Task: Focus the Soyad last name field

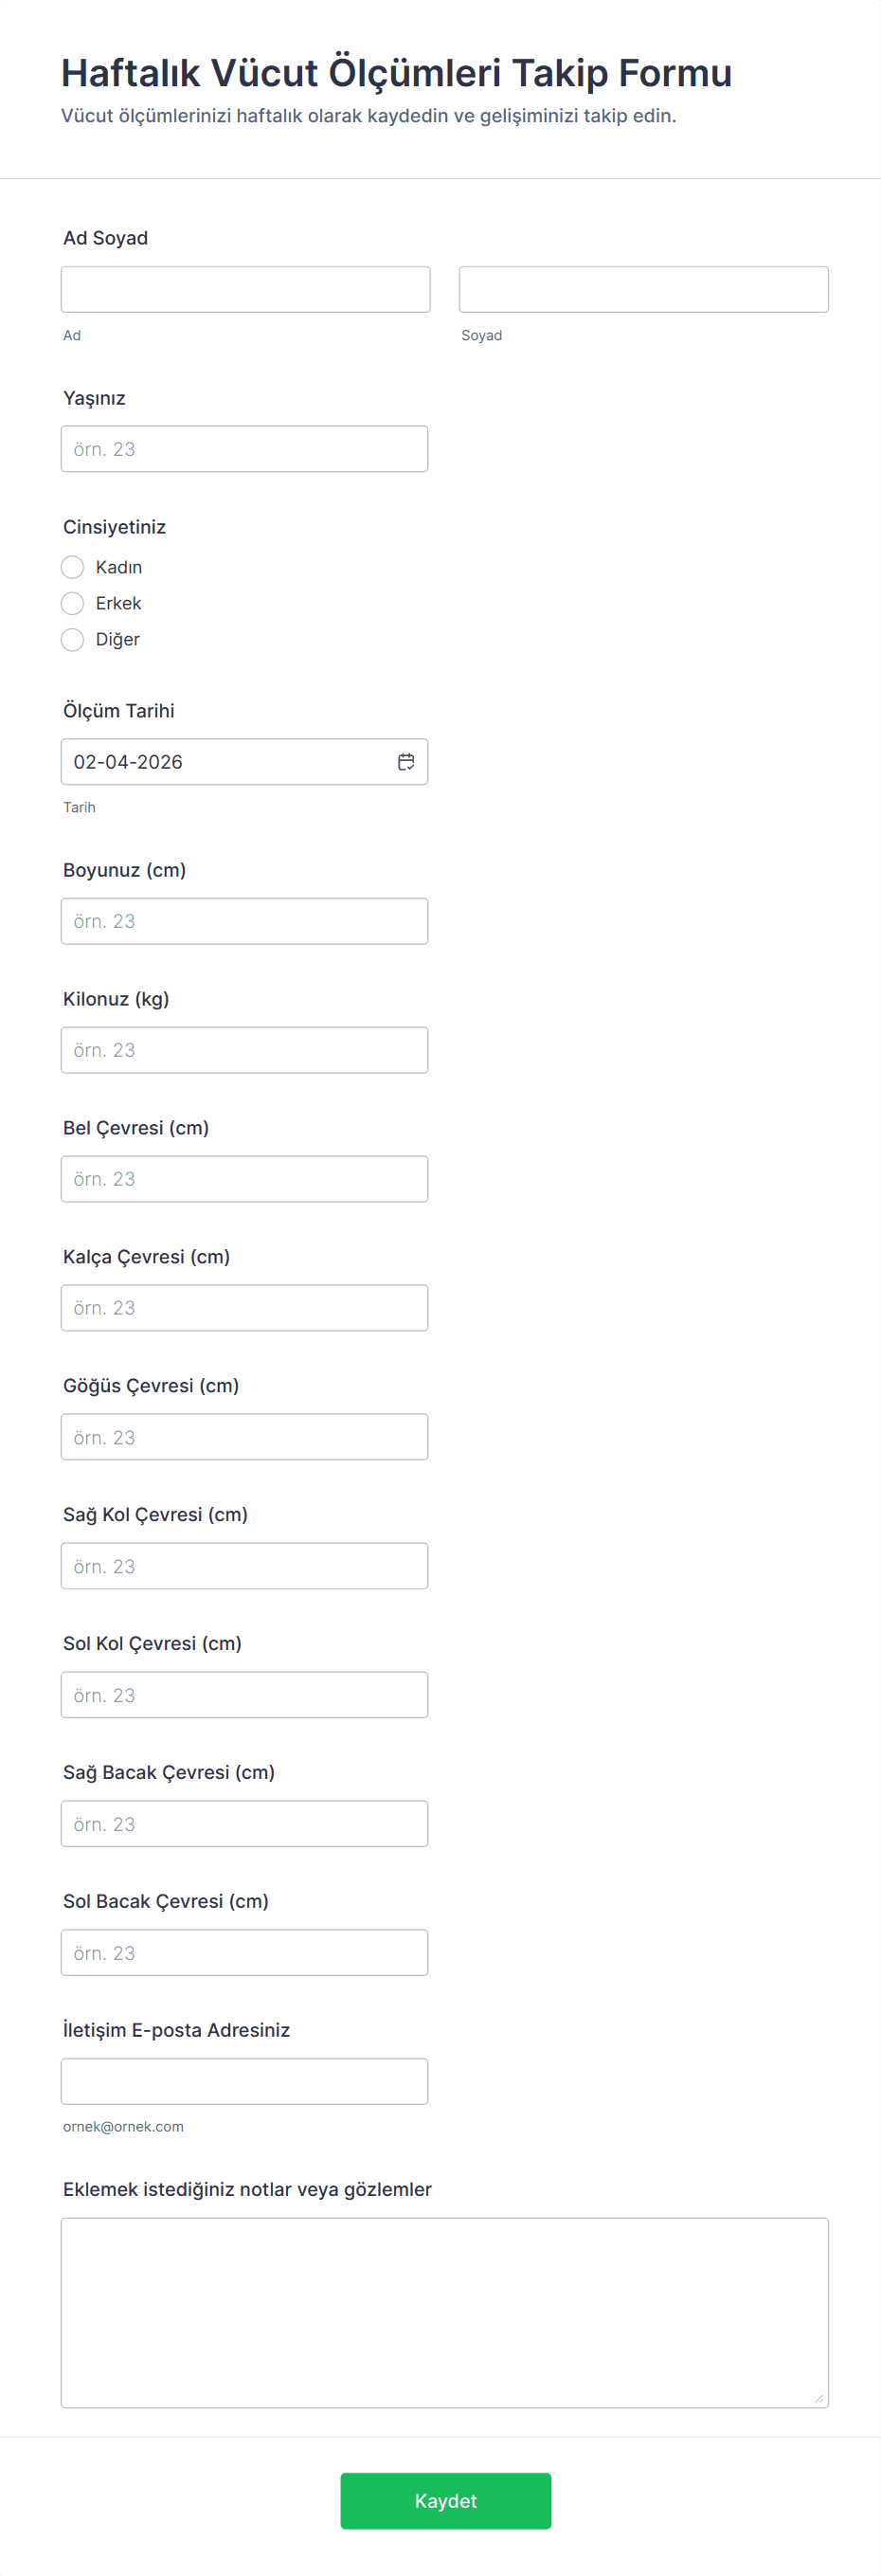Action: click(643, 289)
